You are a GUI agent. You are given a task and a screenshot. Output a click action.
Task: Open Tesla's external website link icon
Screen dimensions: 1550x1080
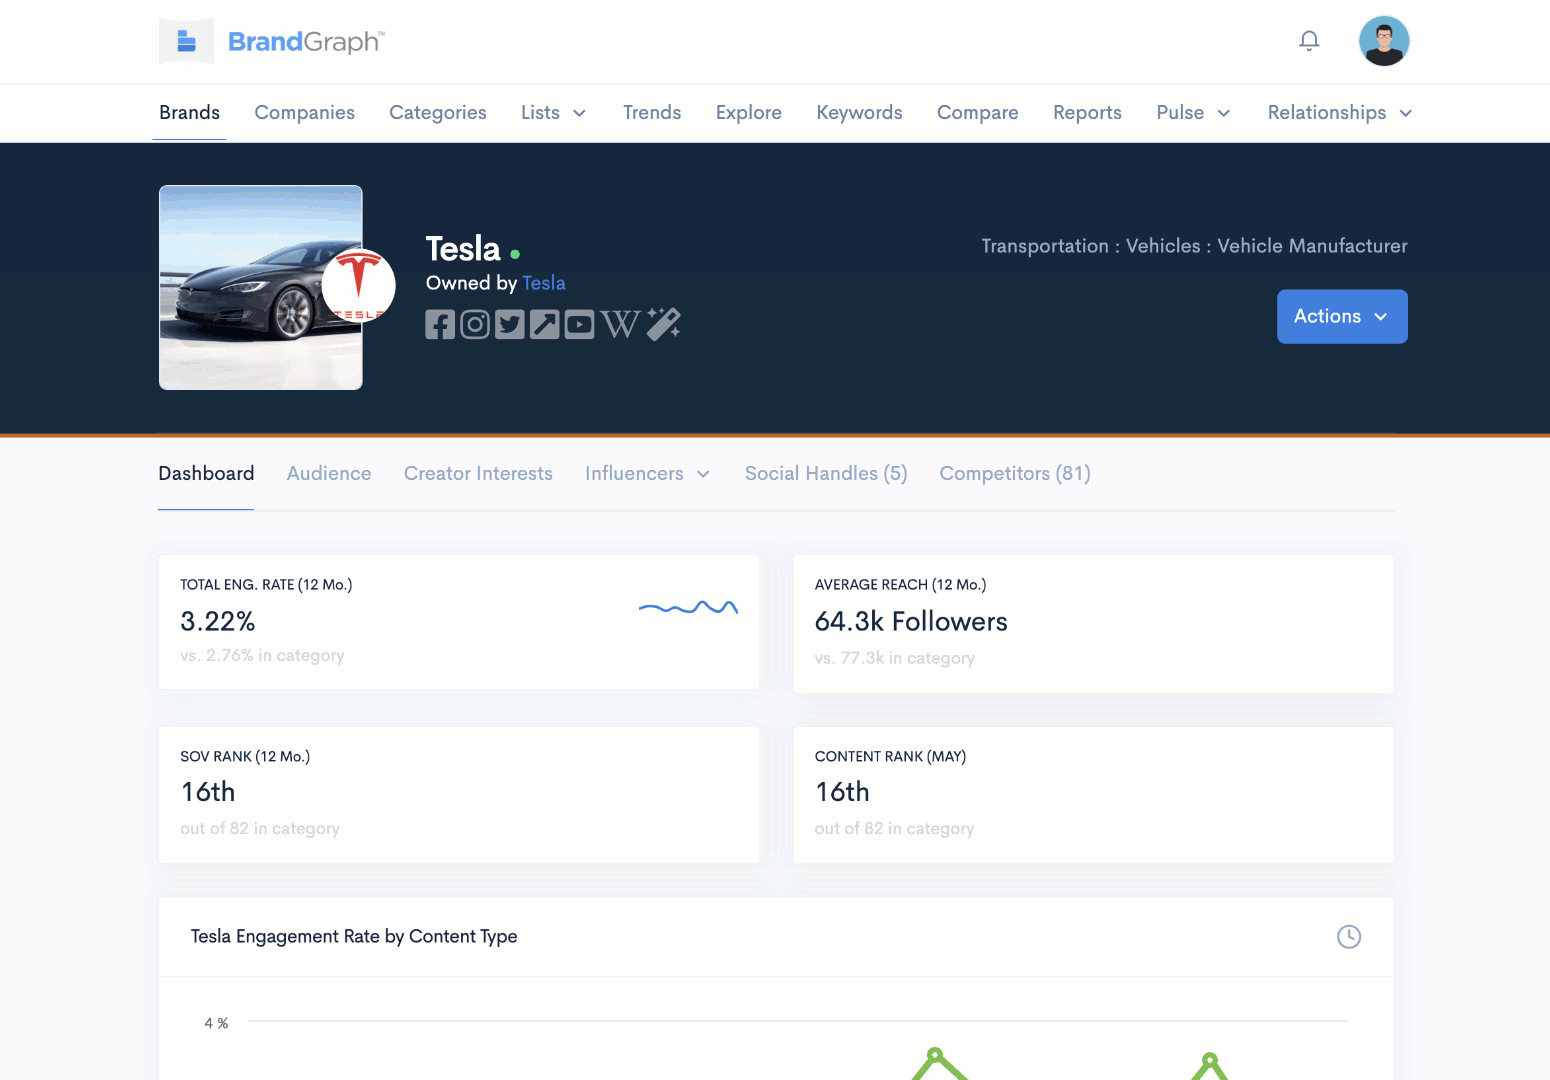click(545, 324)
